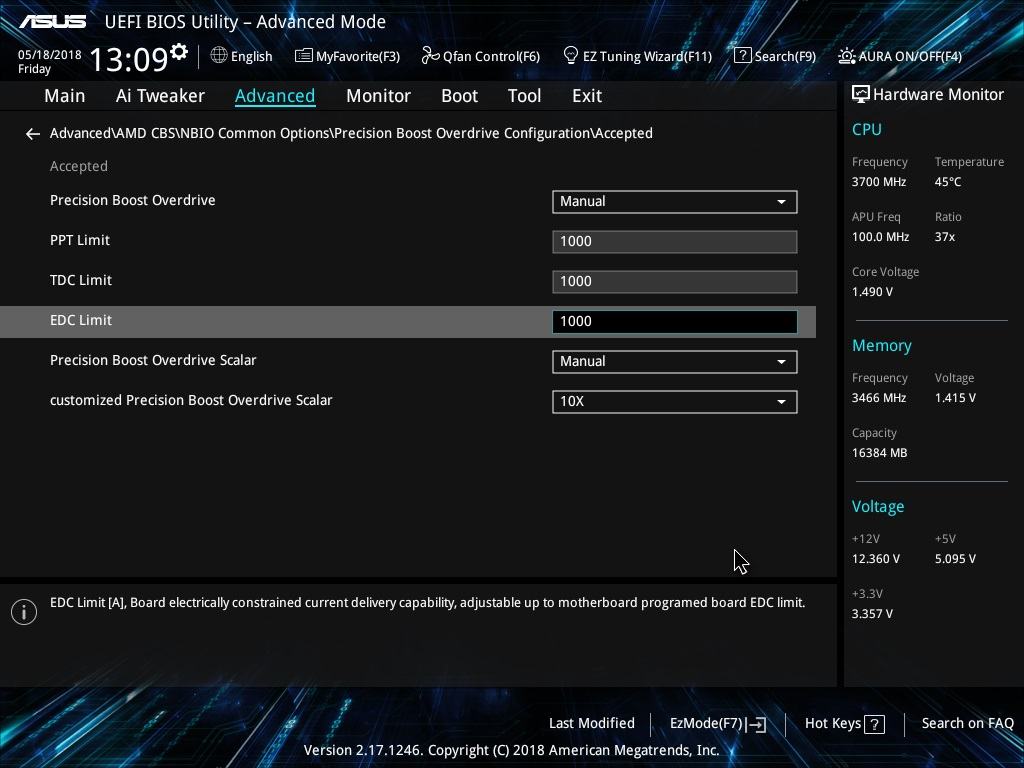Screen dimensions: 1024x768
Task: Select the TDC Limit label
Action: pyautogui.click(x=81, y=280)
